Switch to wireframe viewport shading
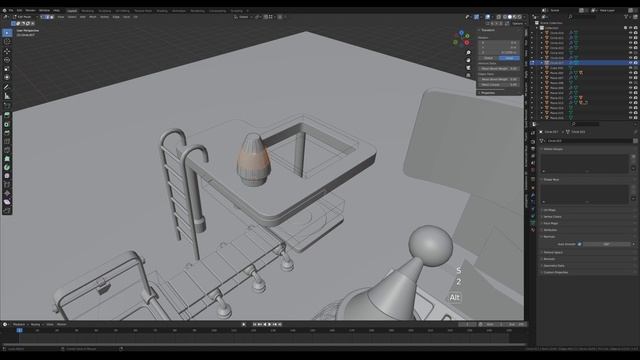This screenshot has height=360, width=640. coord(505,17)
